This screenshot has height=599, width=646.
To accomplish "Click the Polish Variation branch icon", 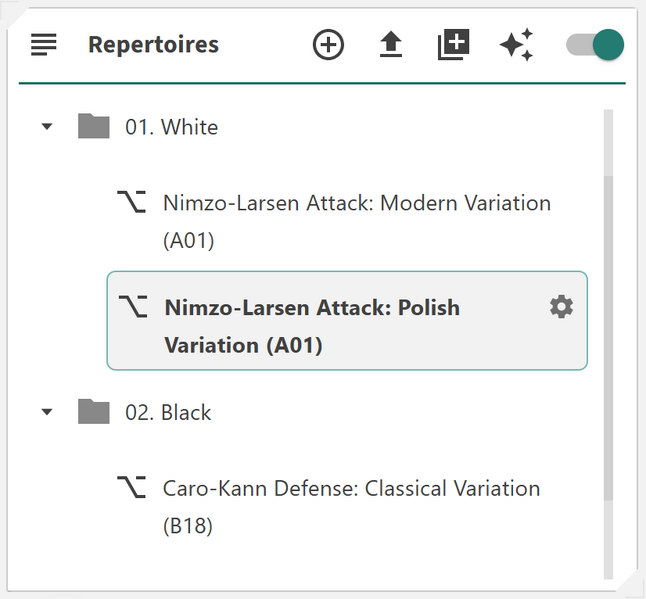I will pos(131,307).
